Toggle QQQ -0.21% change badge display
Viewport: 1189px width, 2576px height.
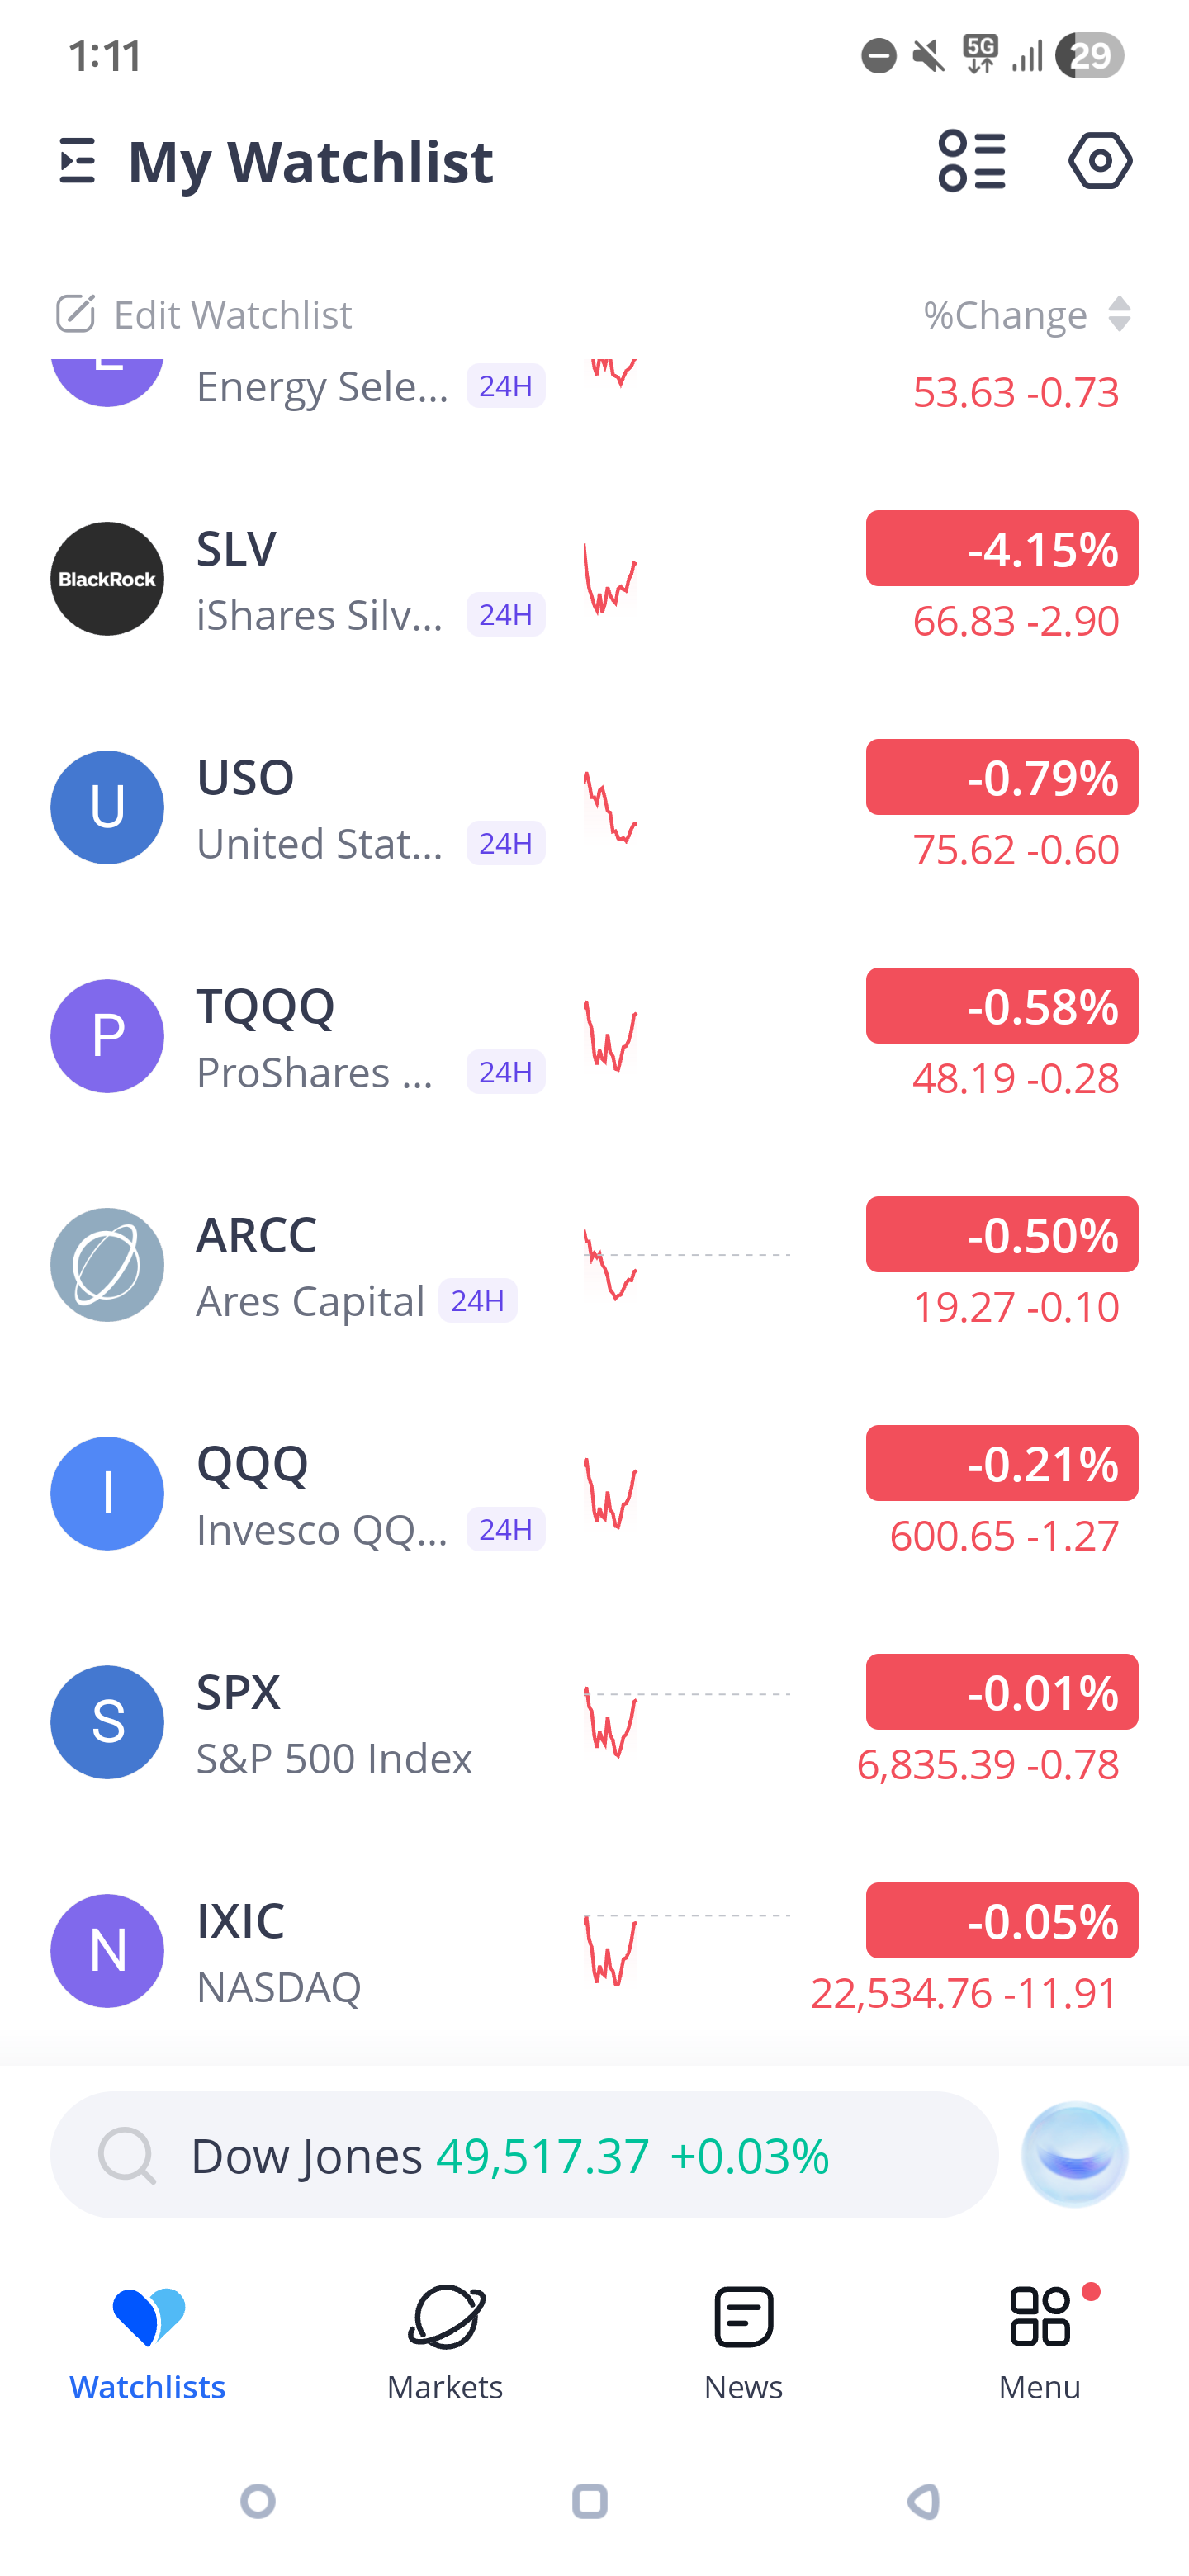click(x=1001, y=1463)
